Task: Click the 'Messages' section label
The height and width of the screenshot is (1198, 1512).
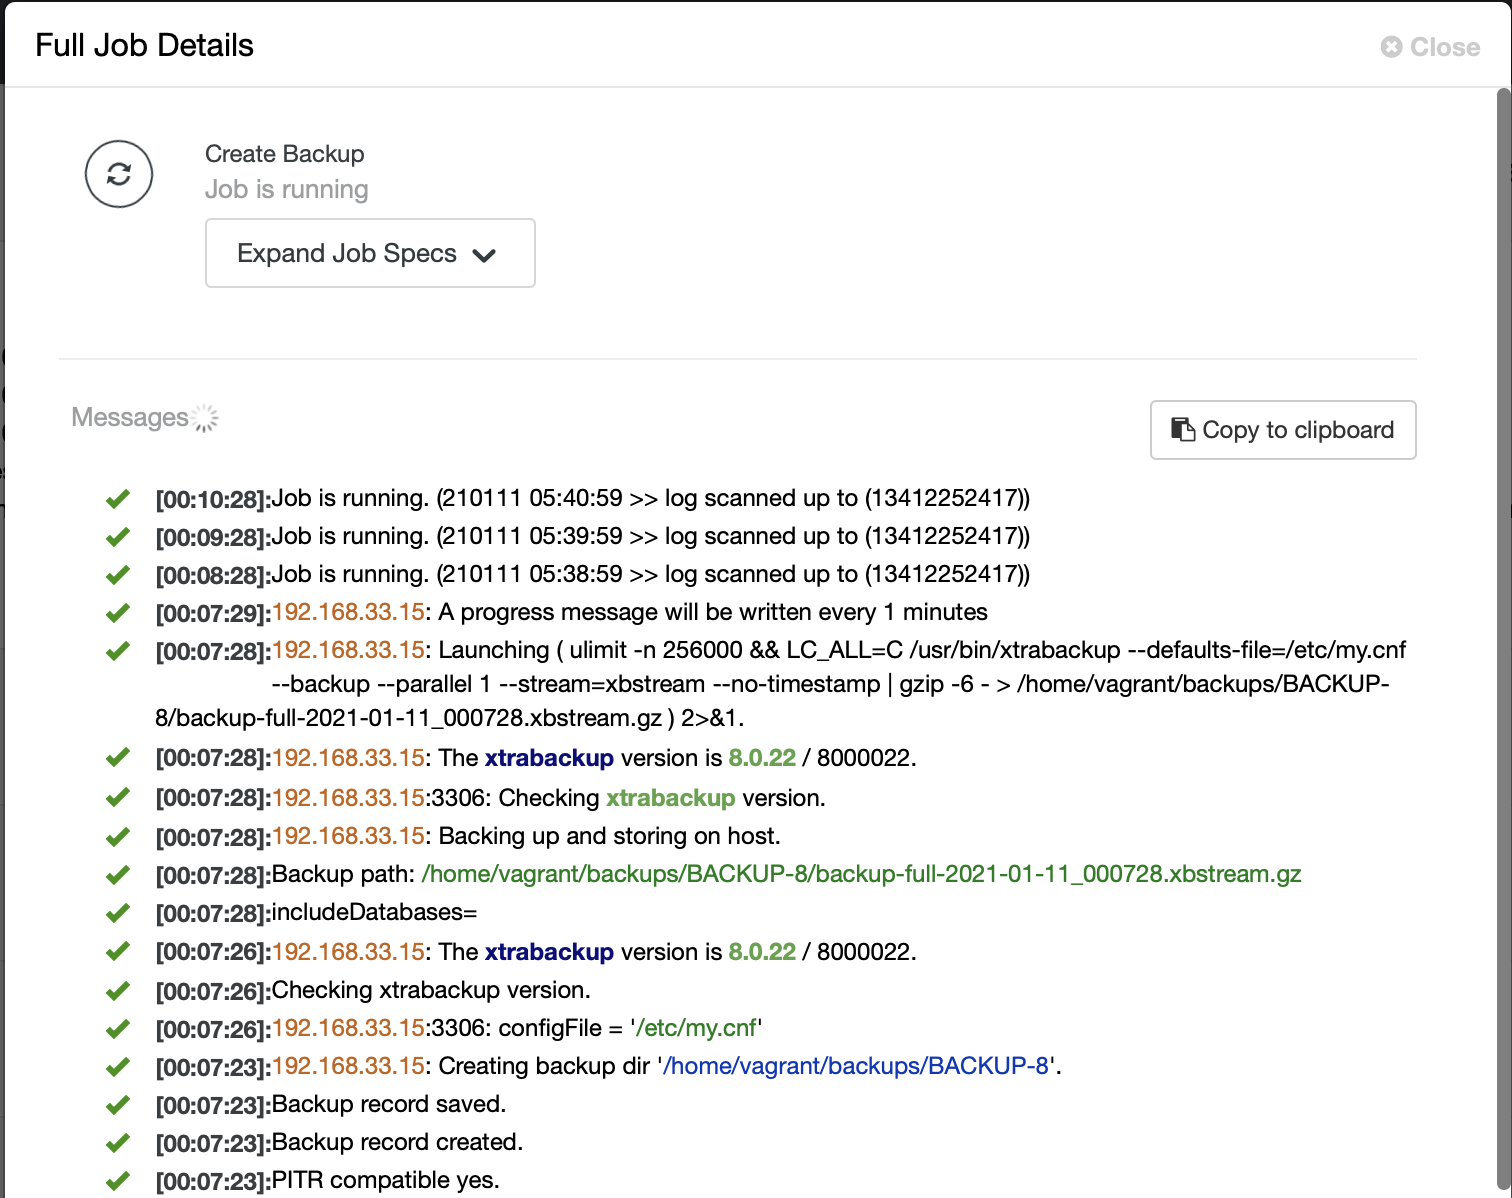Action: [x=130, y=417]
